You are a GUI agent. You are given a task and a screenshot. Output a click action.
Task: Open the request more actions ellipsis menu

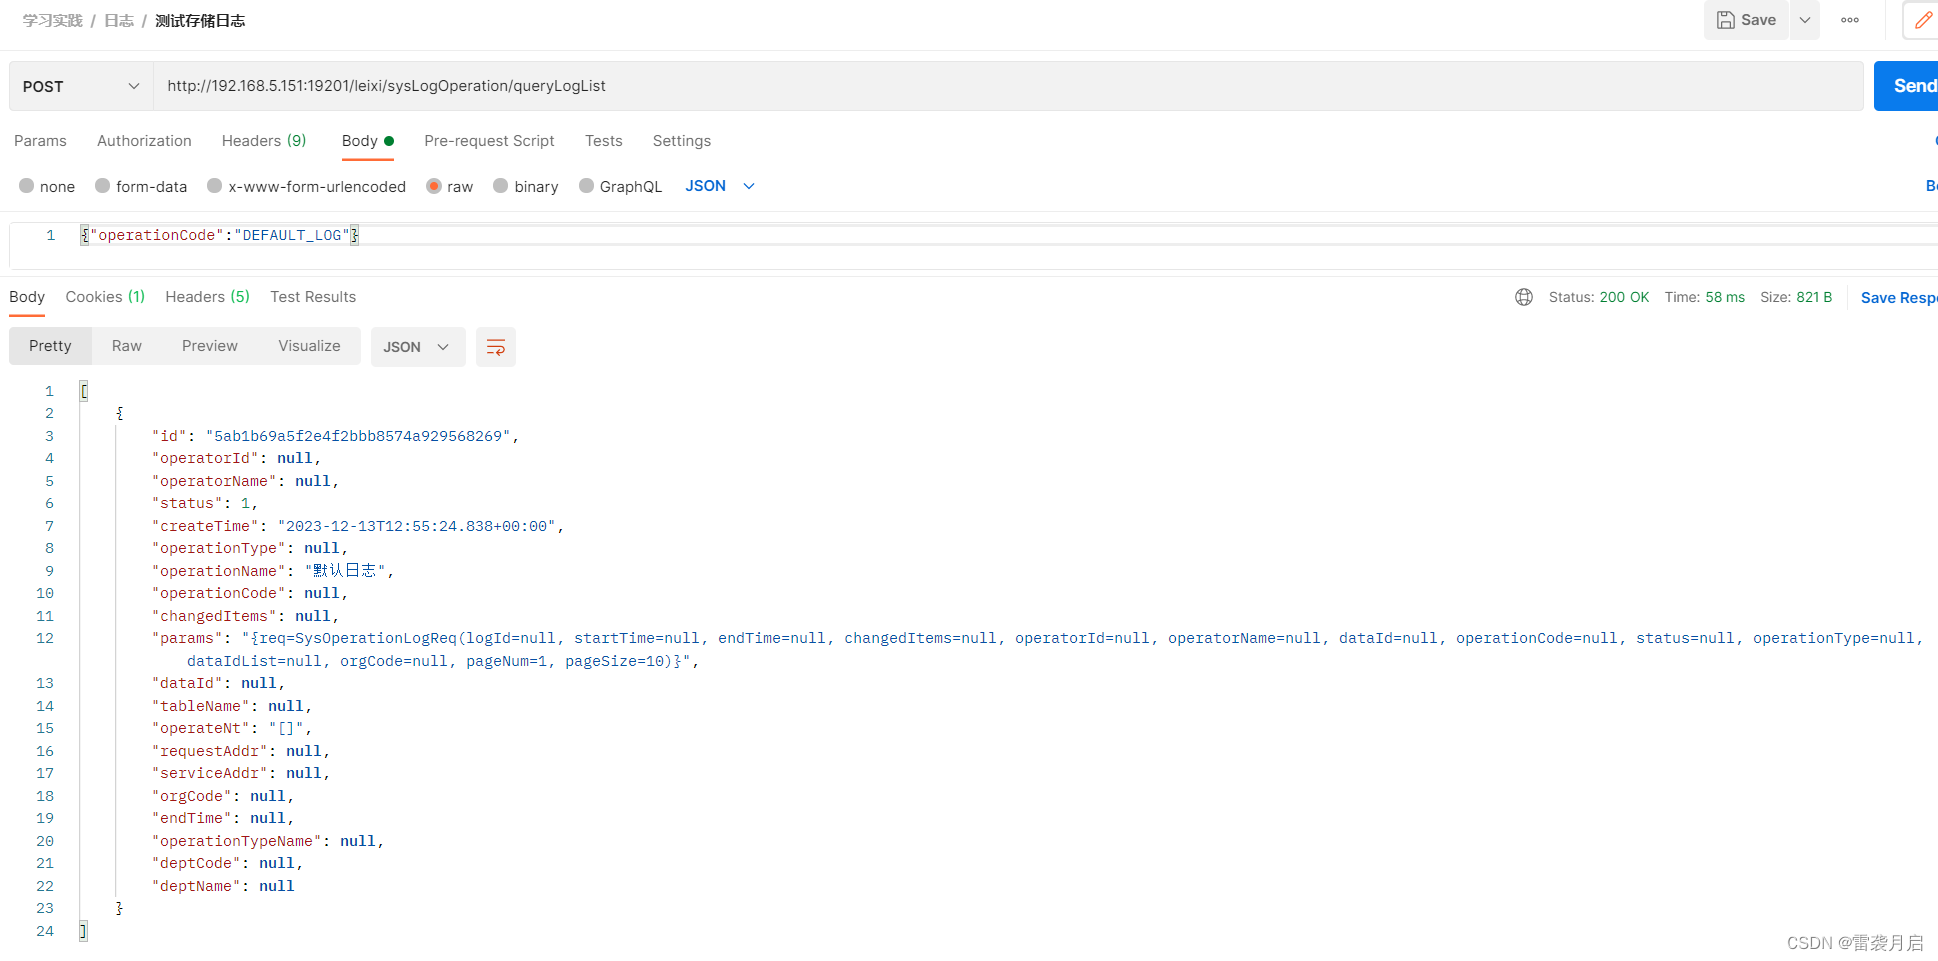[x=1849, y=20]
